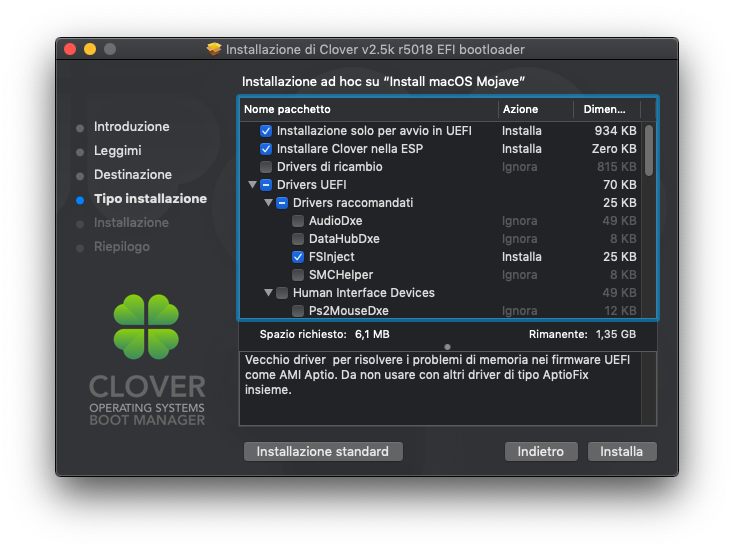Click the Installazione standard button

(x=323, y=451)
